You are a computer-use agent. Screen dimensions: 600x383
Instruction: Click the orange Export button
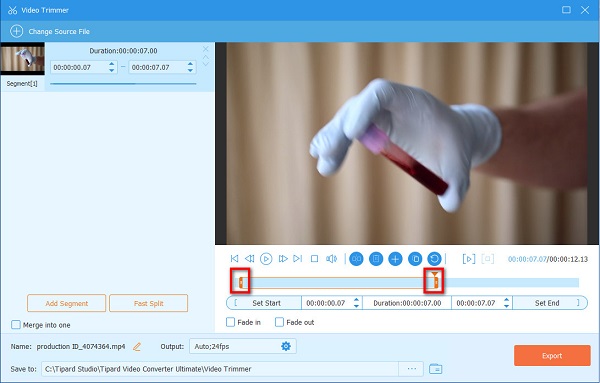[552, 356]
